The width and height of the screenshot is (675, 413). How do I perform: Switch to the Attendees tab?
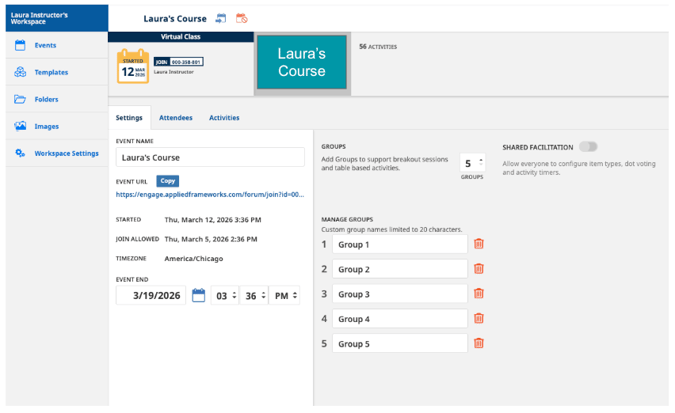click(176, 118)
